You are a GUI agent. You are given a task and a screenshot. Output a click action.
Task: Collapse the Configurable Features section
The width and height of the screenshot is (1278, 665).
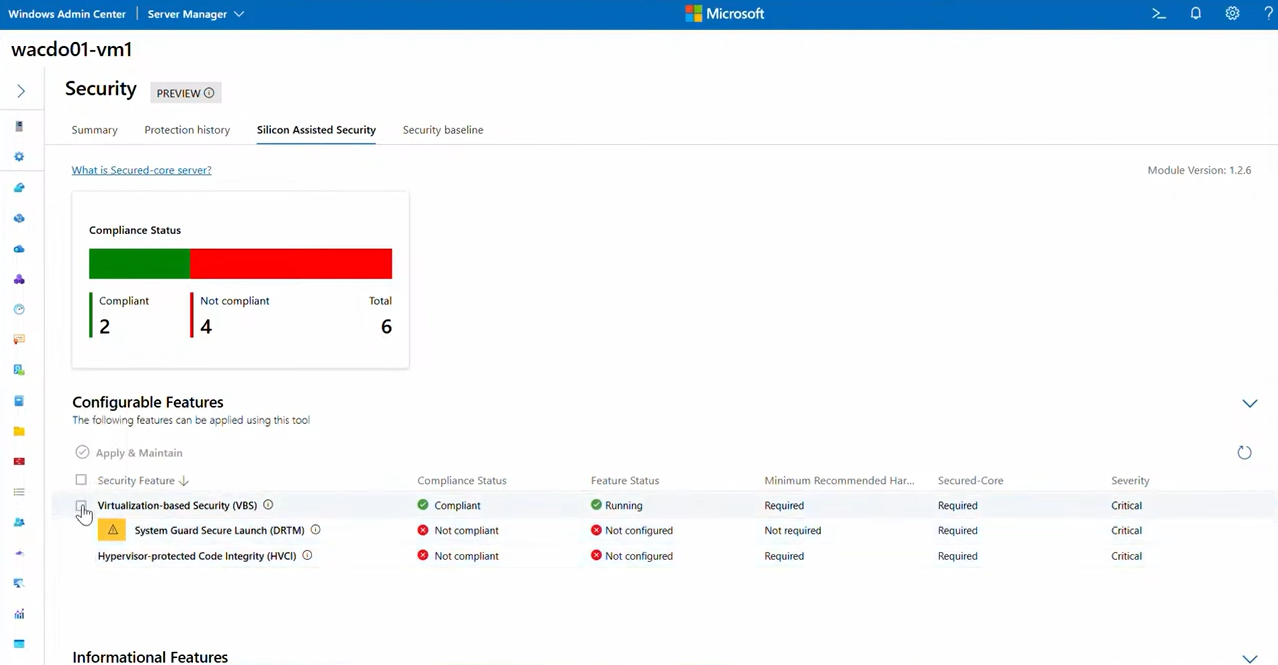tap(1249, 403)
